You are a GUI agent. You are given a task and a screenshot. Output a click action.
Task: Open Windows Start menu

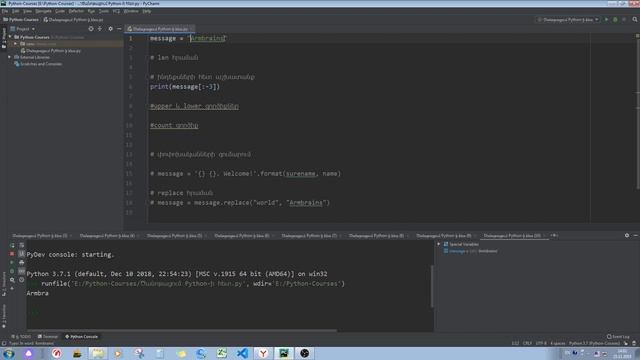coord(9,353)
